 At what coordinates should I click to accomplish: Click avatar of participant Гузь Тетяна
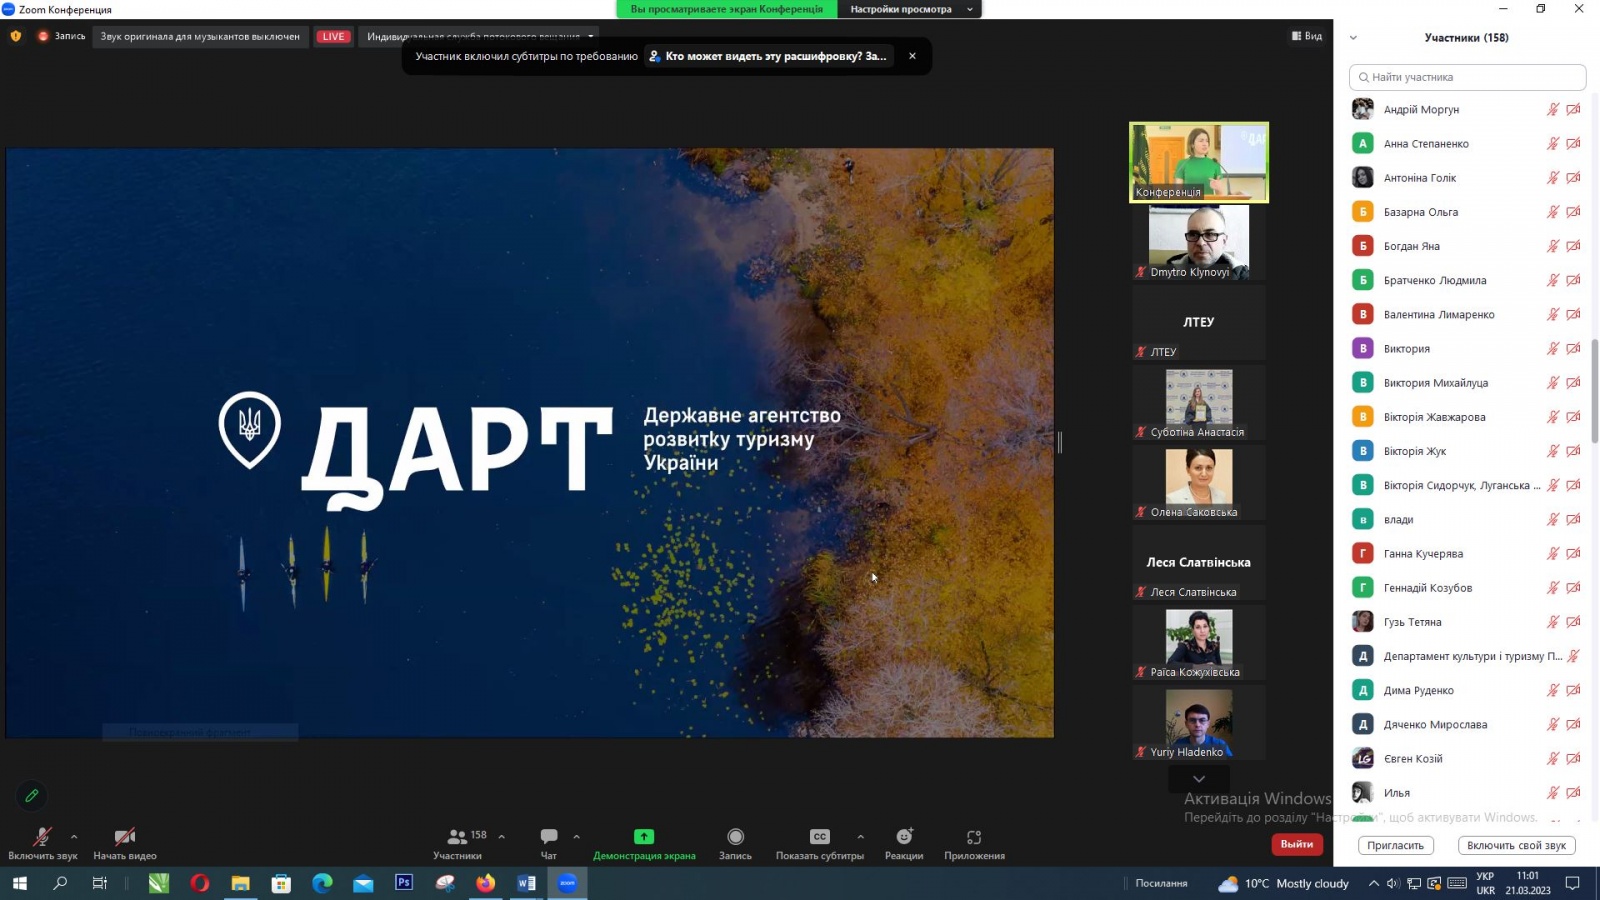[x=1362, y=622]
